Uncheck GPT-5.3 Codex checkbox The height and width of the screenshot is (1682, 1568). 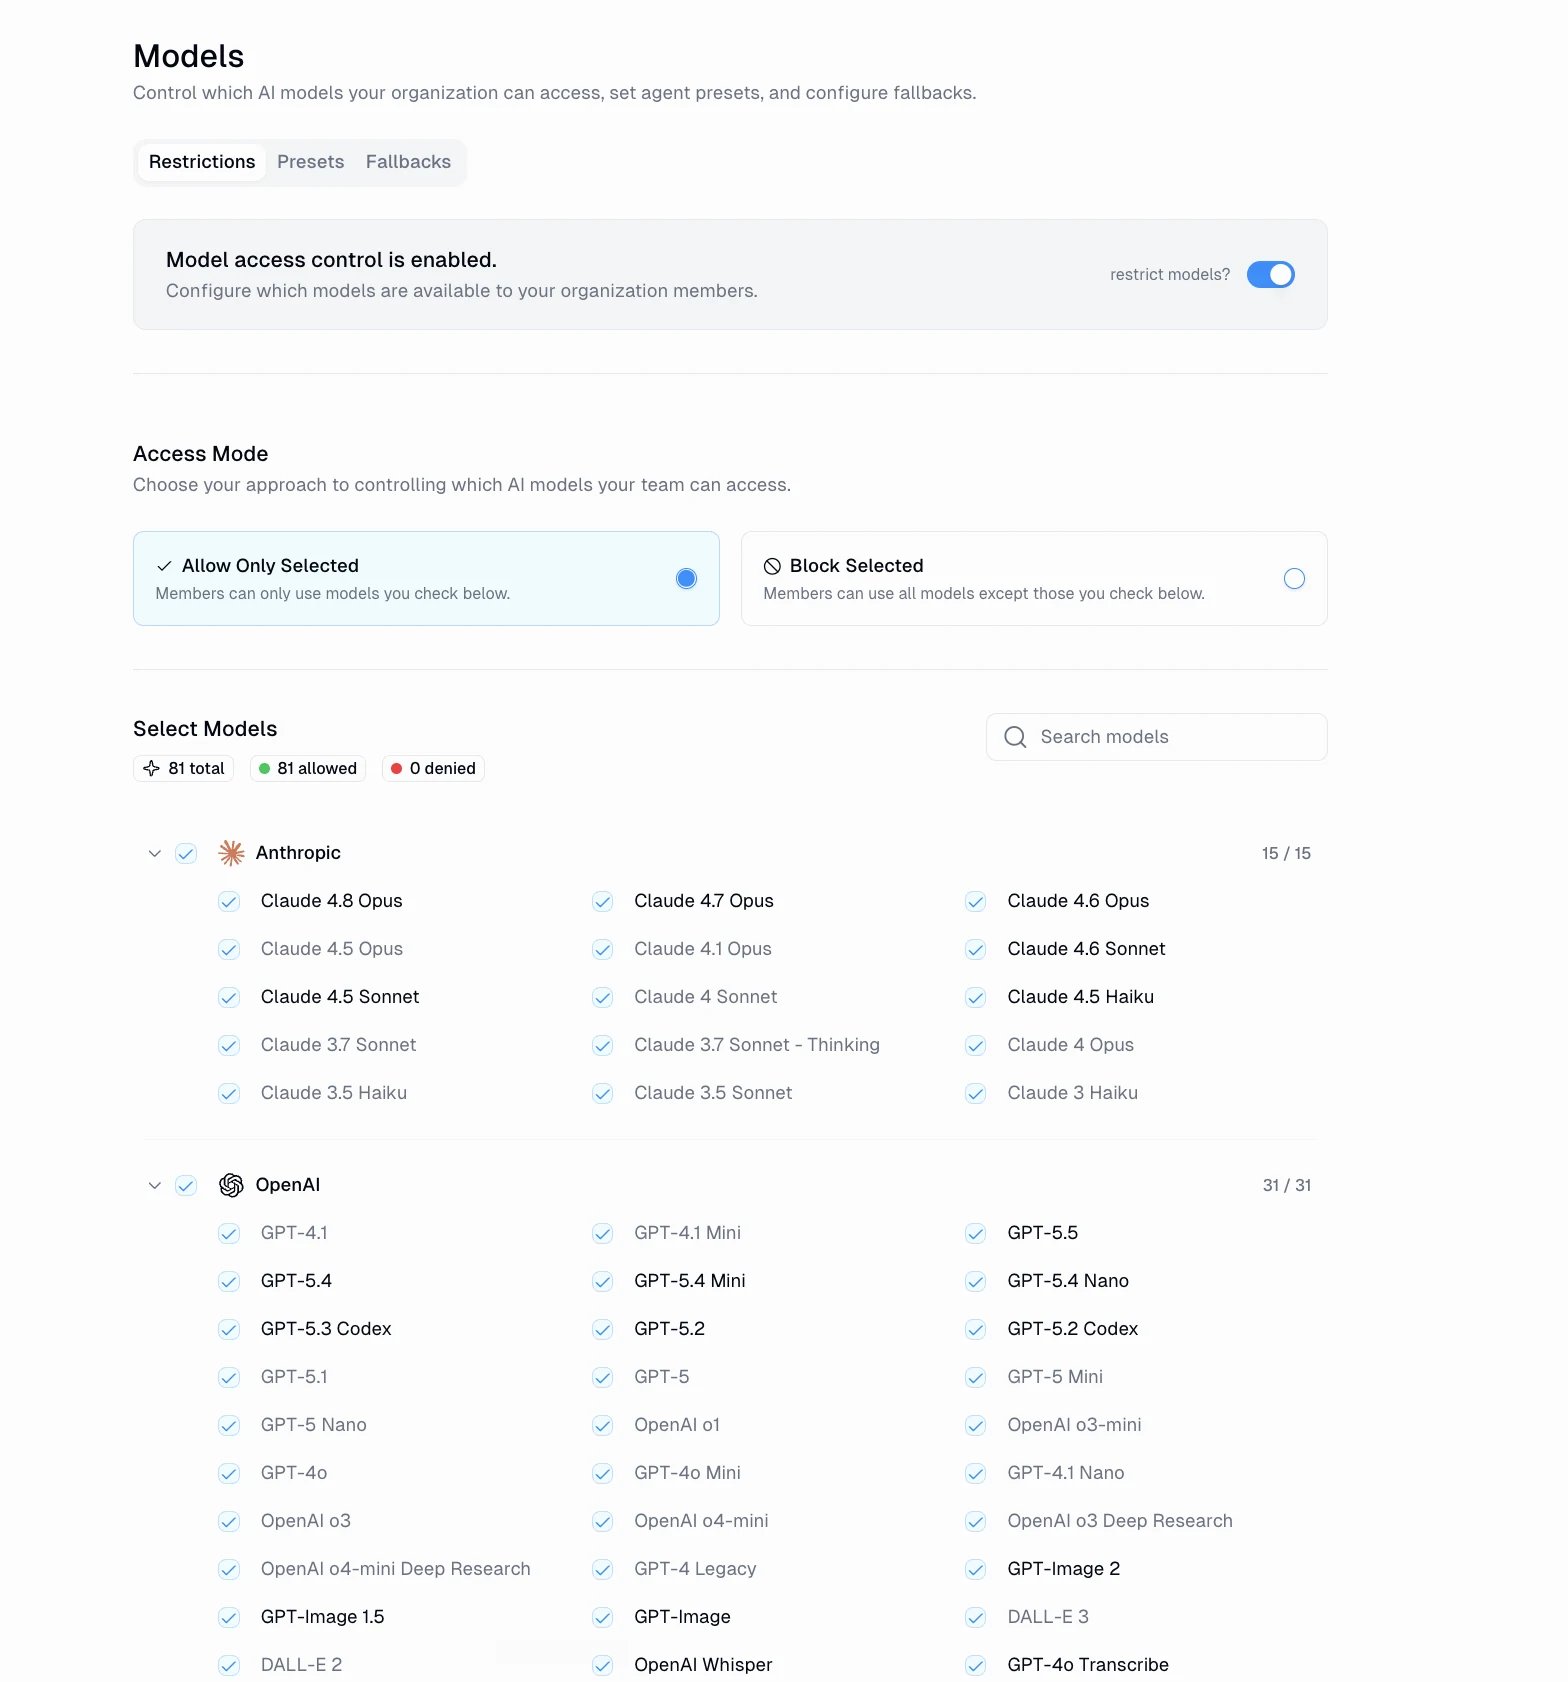(229, 1329)
